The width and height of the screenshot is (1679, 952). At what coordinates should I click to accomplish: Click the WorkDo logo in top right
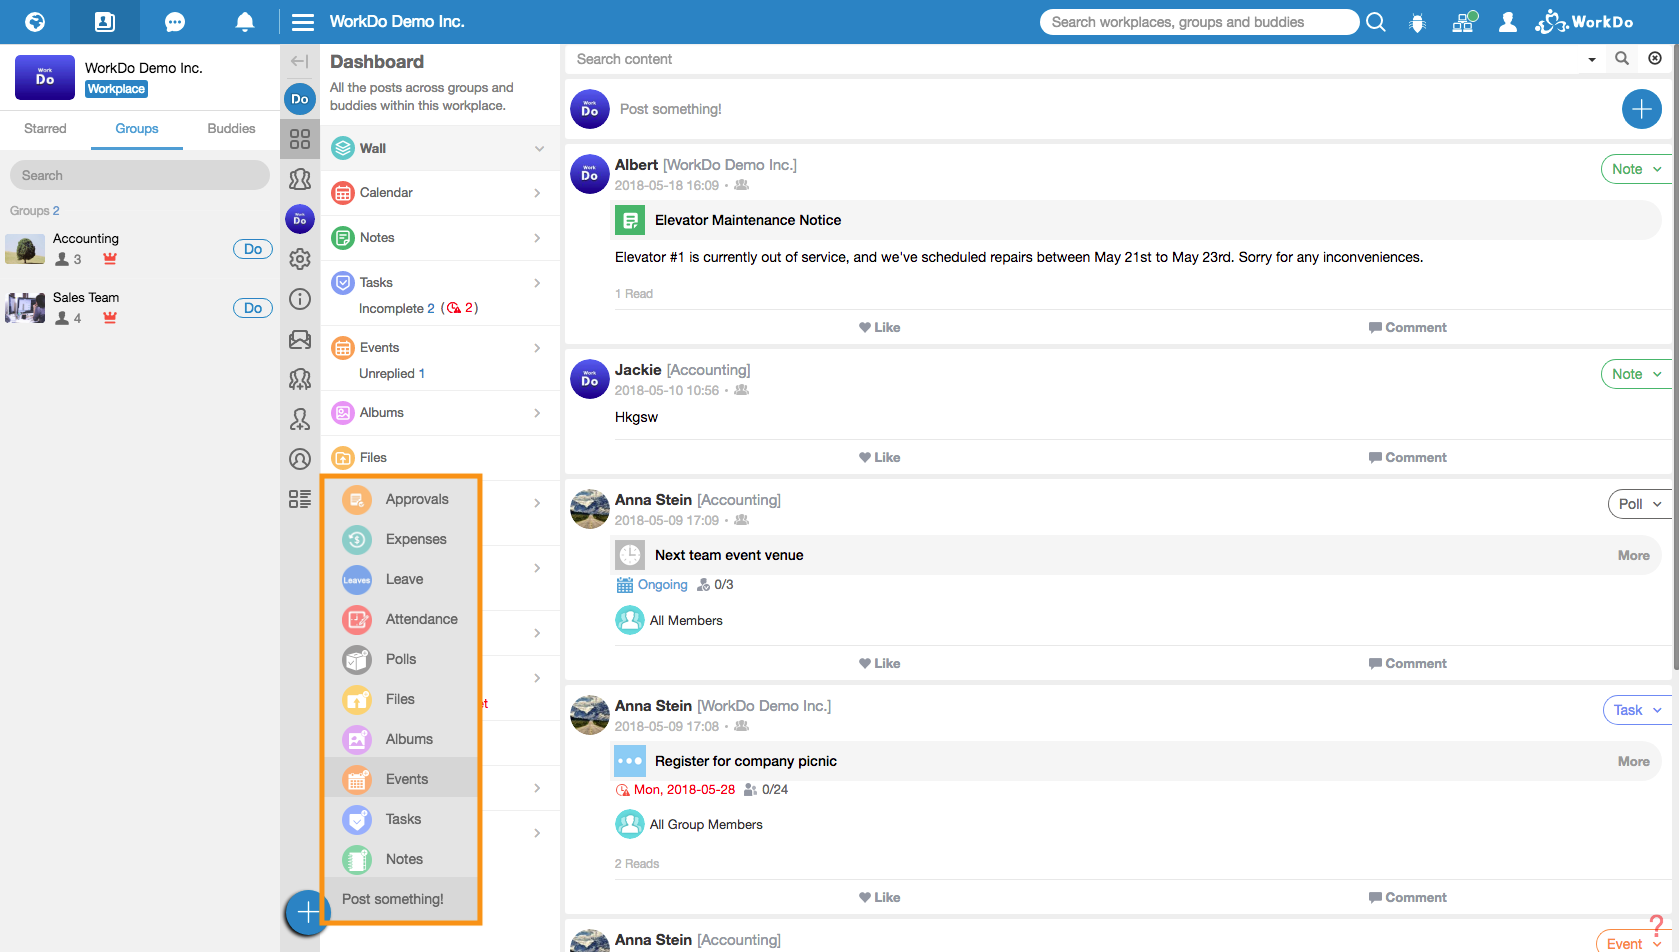pos(1585,22)
